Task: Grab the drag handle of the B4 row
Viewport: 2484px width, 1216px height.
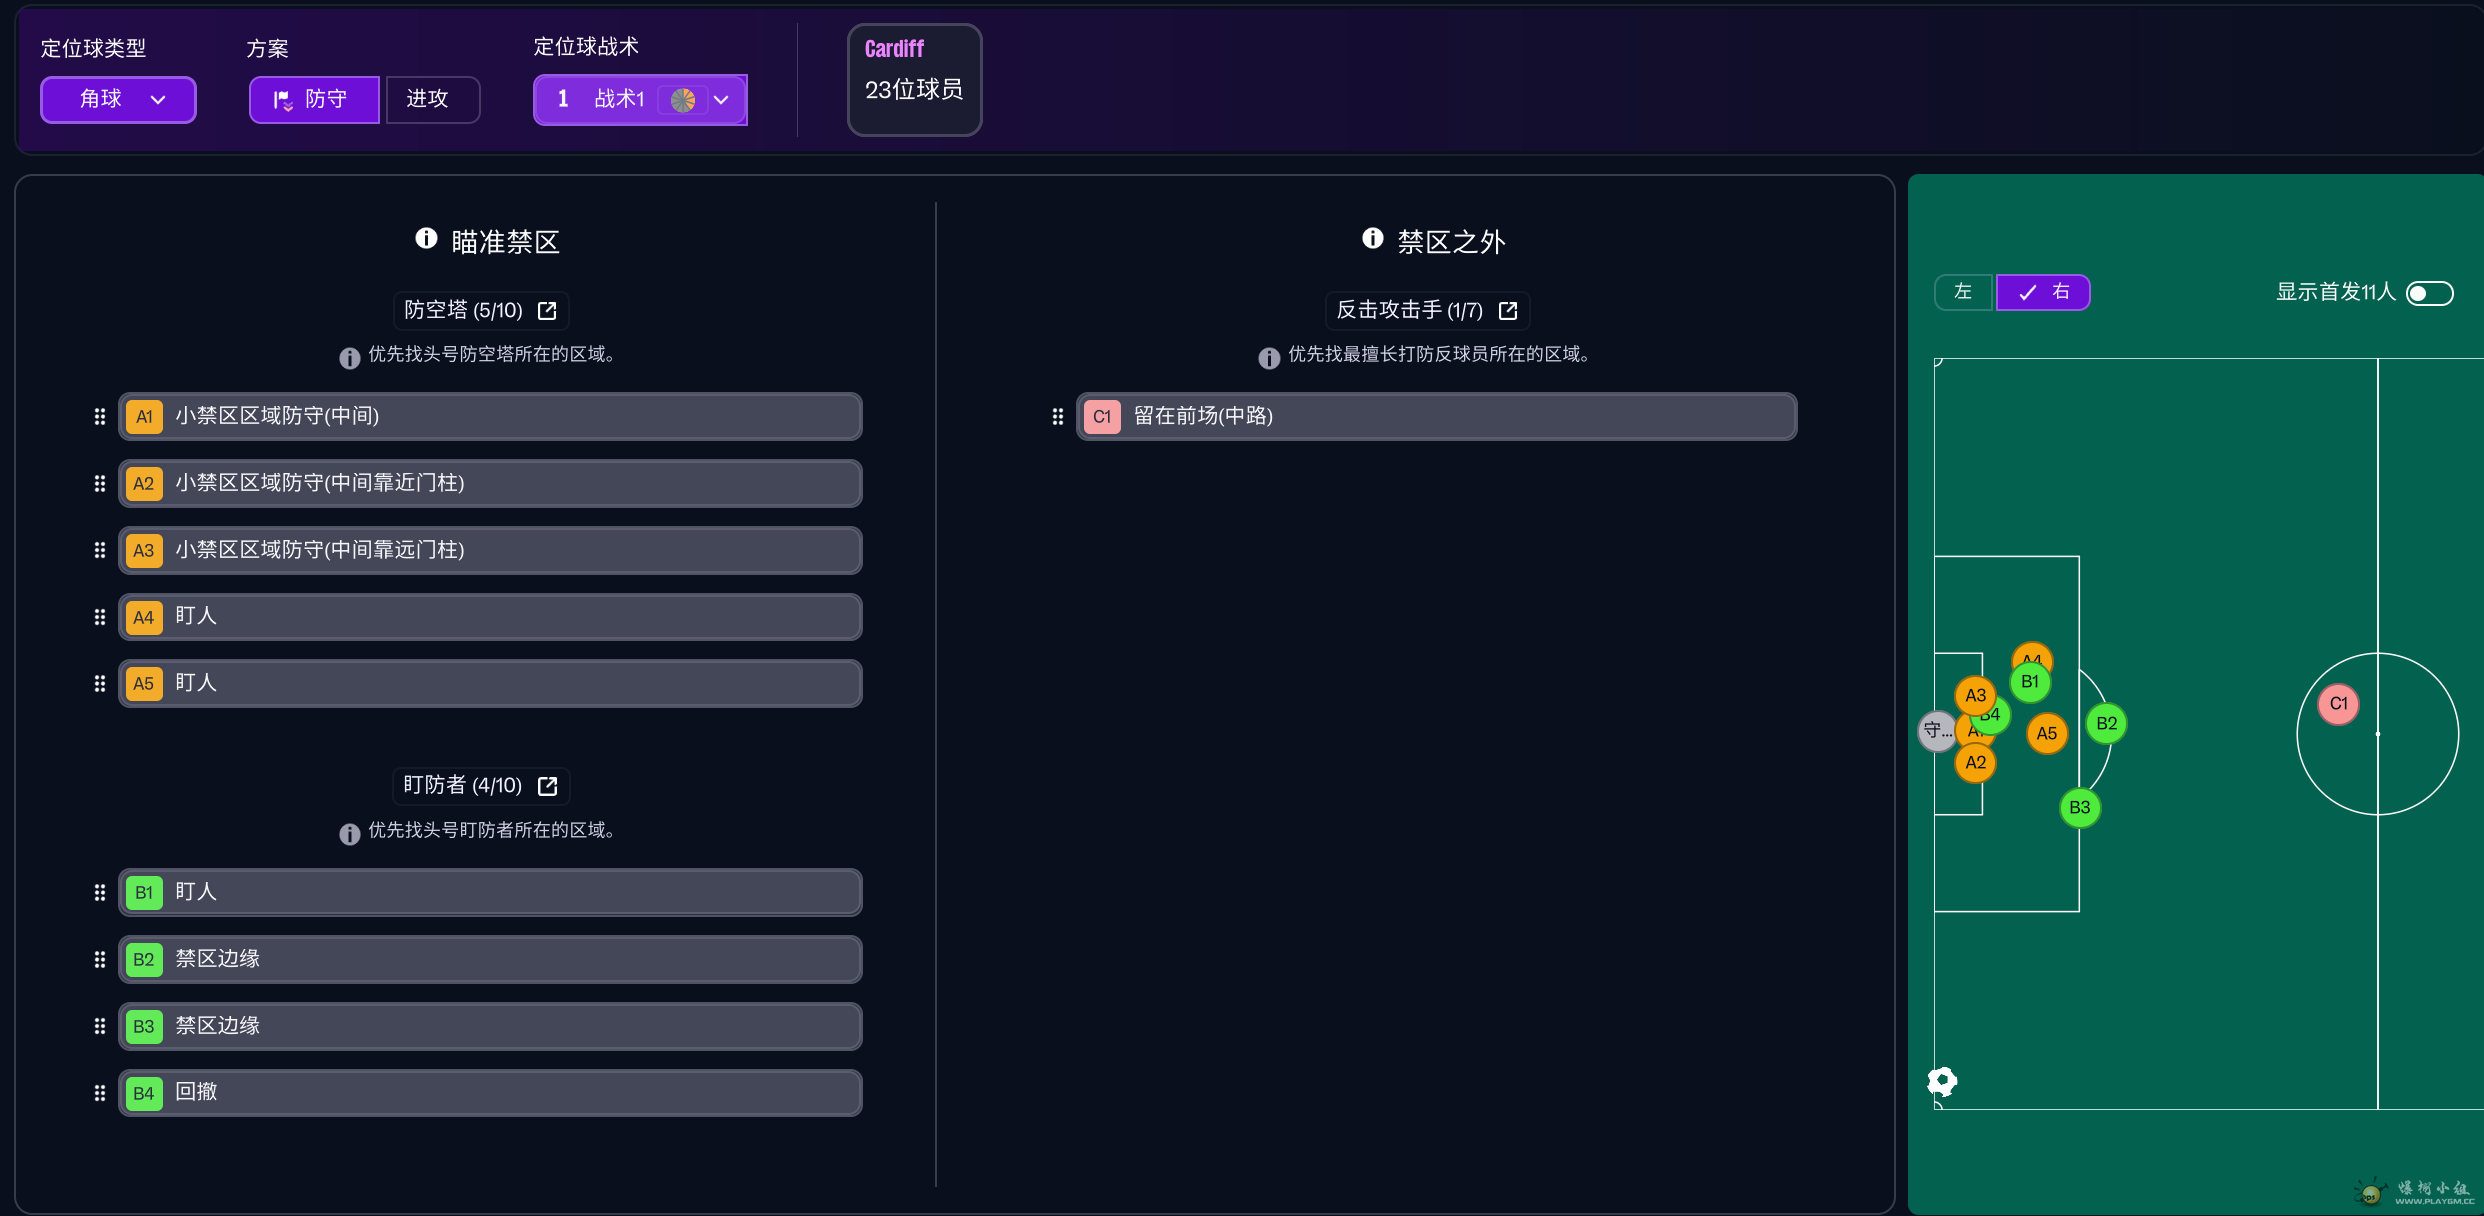Action: point(100,1093)
